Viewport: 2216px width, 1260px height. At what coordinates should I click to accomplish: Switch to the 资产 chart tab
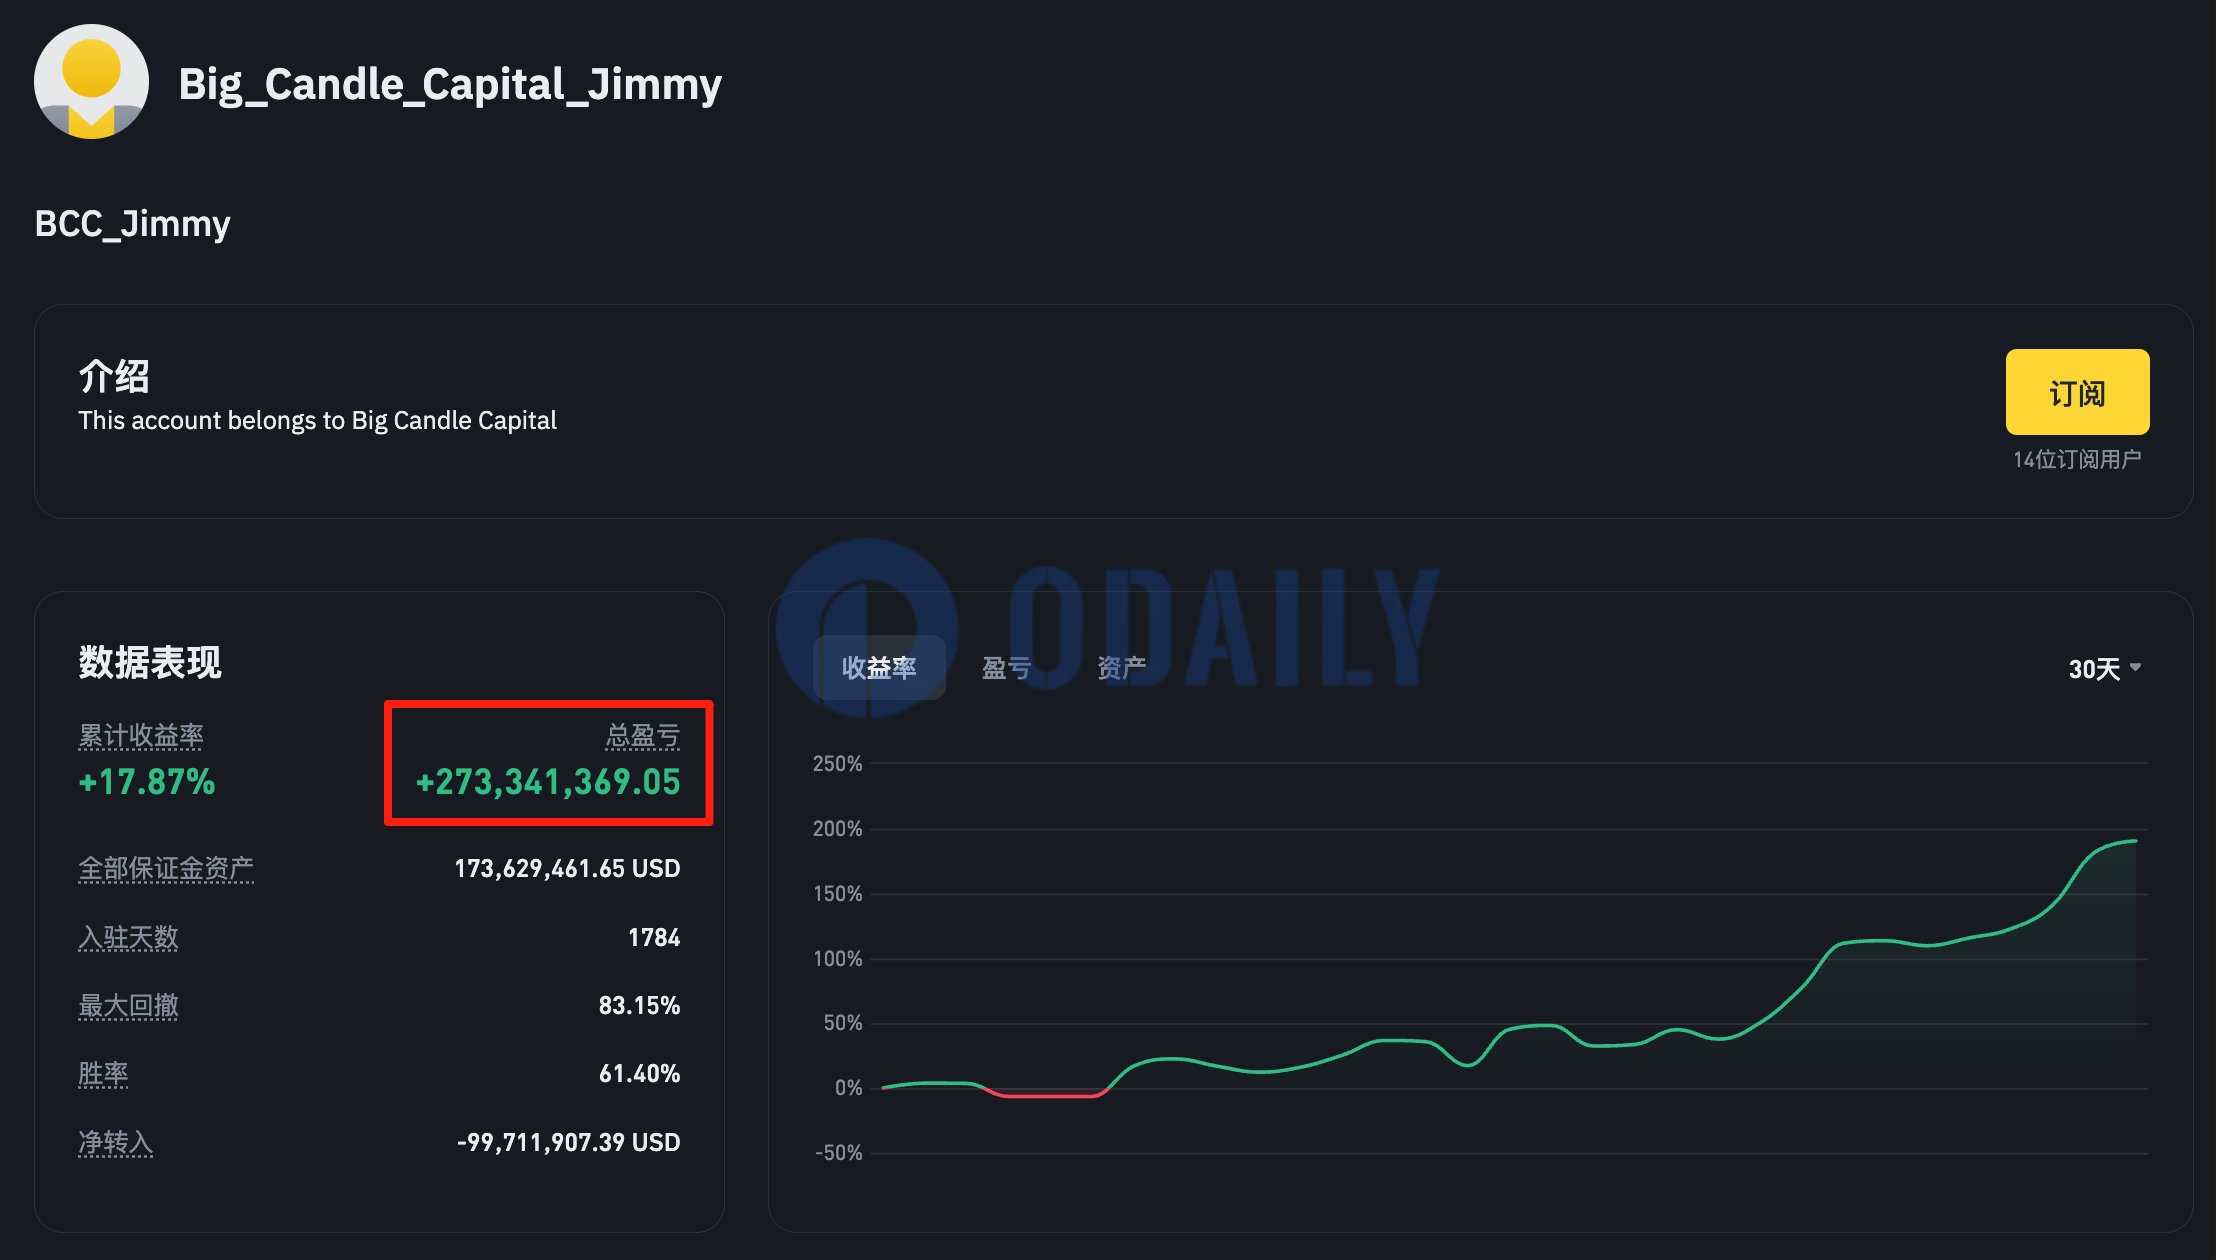[1121, 667]
